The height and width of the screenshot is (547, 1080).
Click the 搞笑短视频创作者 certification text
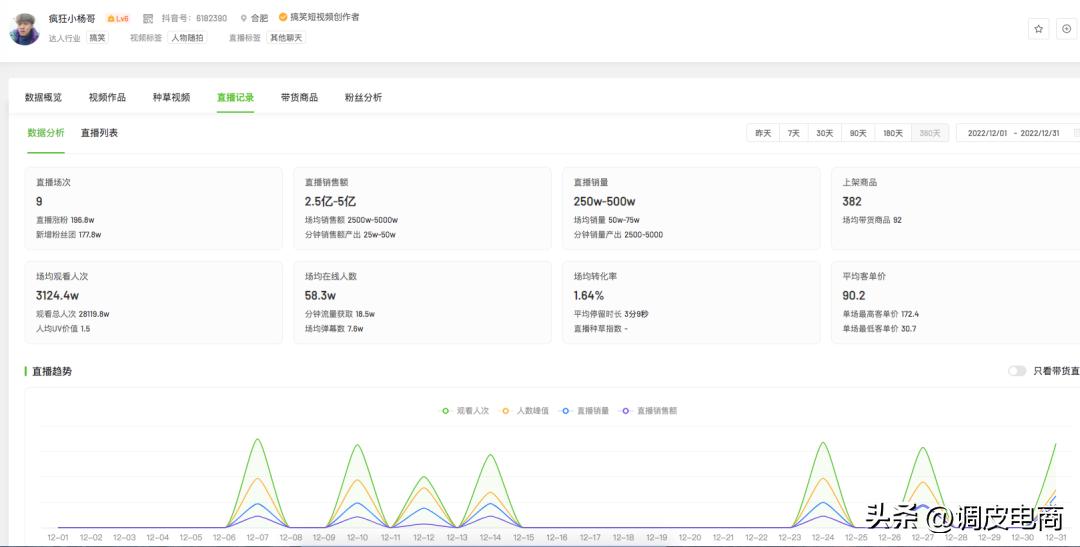coord(324,17)
